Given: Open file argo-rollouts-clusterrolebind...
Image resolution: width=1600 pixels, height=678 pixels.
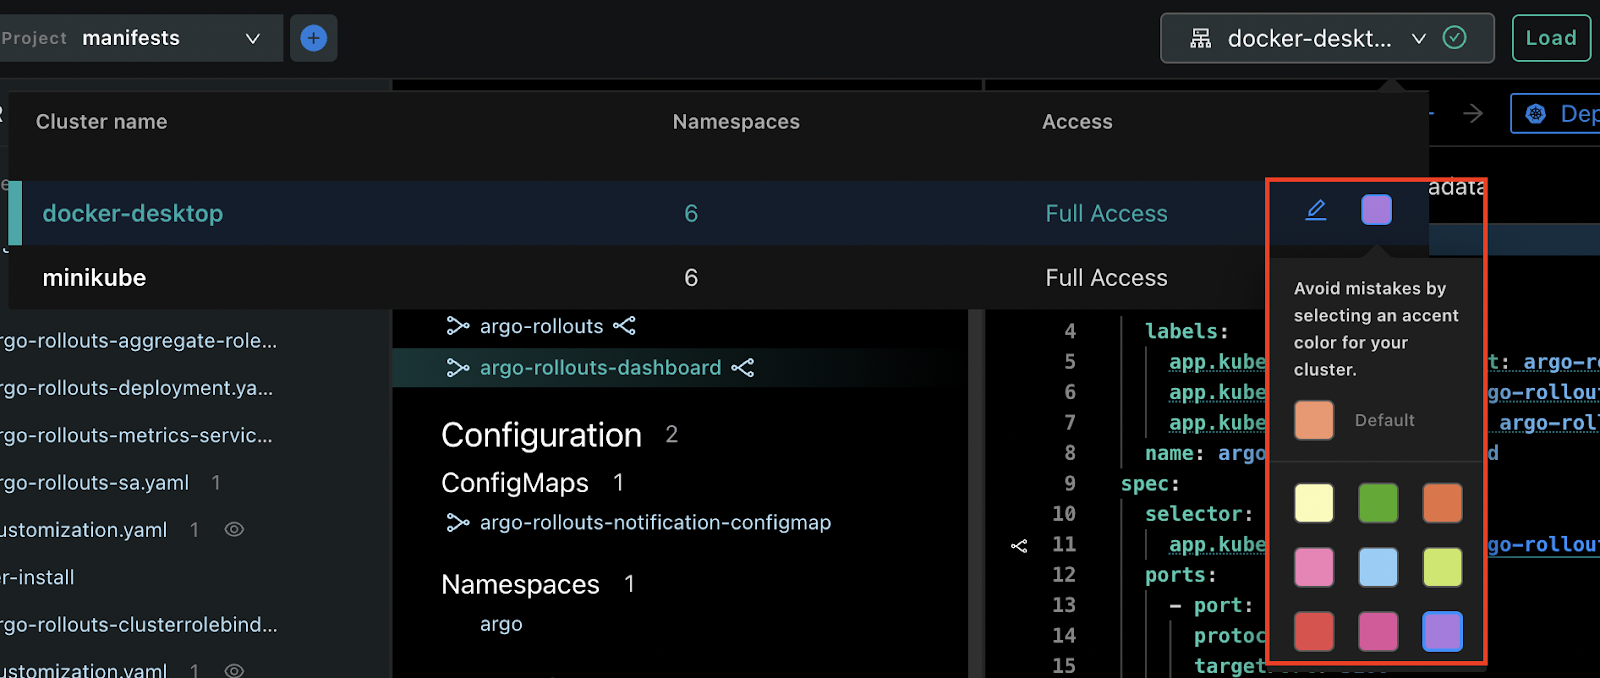Looking at the screenshot, I should [138, 624].
